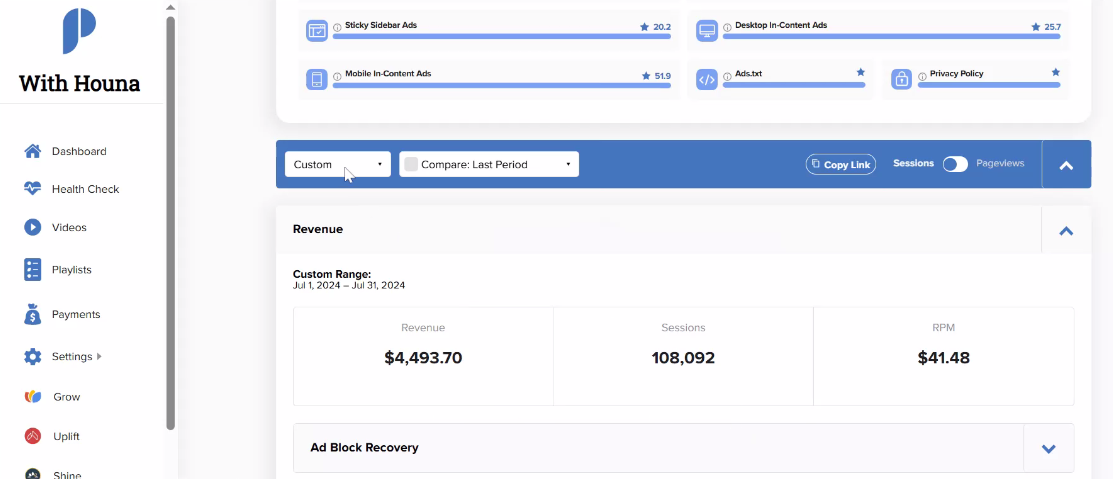The image size is (1113, 479).
Task: Expand the Ad Block Recovery section
Action: tap(1048, 448)
